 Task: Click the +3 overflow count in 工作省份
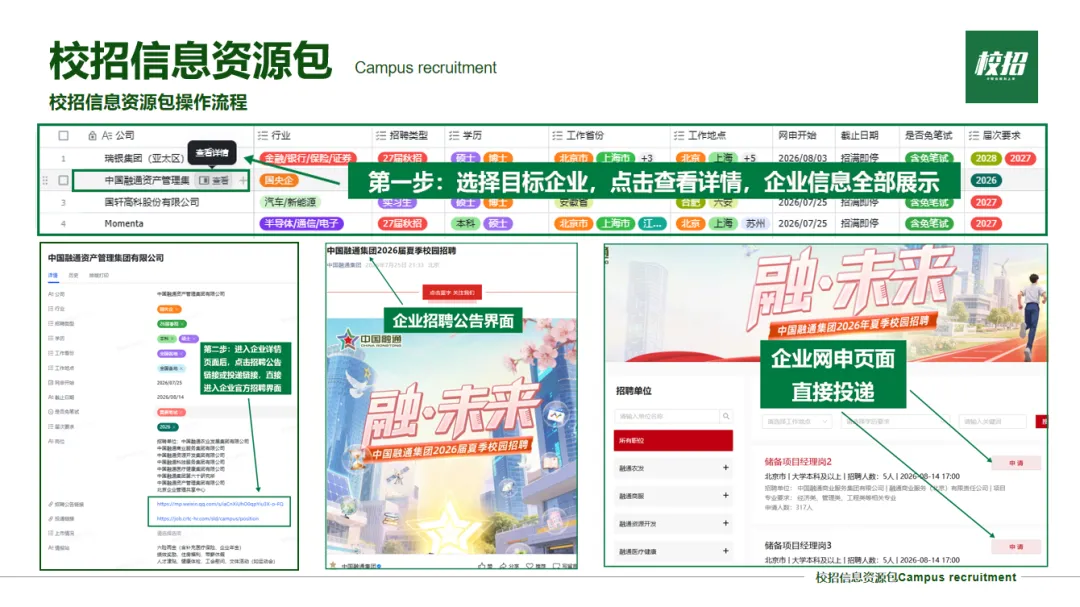[x=646, y=158]
